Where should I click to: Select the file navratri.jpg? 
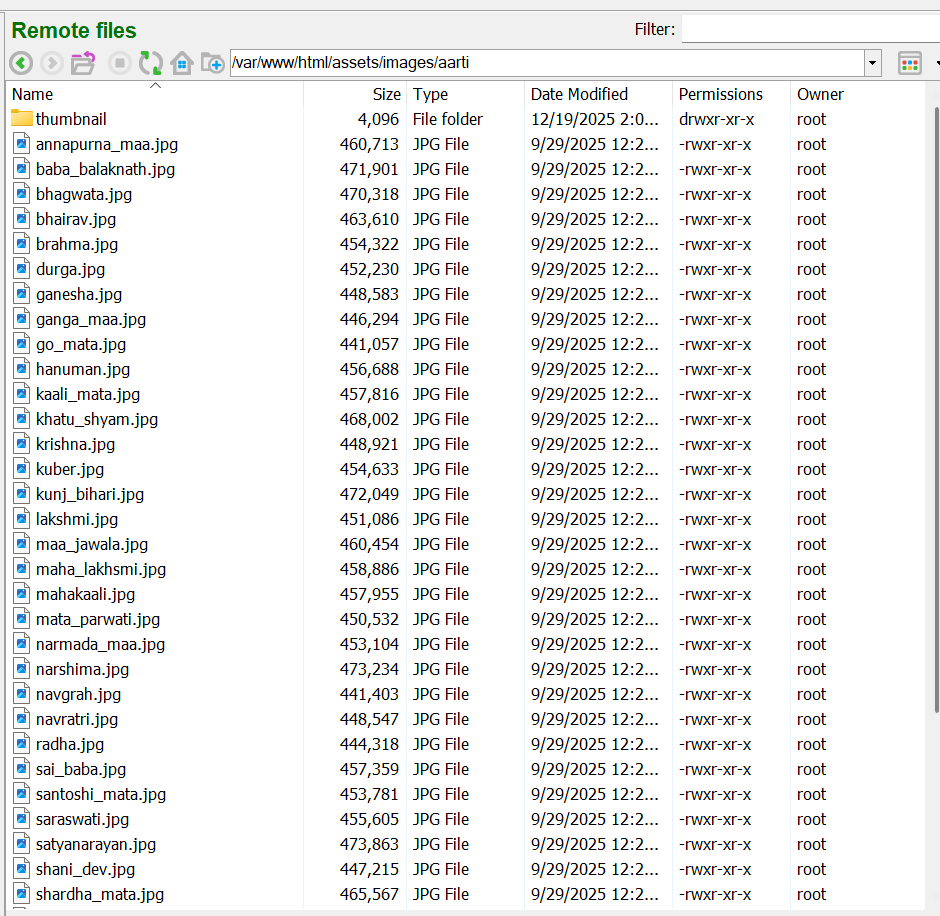click(77, 719)
